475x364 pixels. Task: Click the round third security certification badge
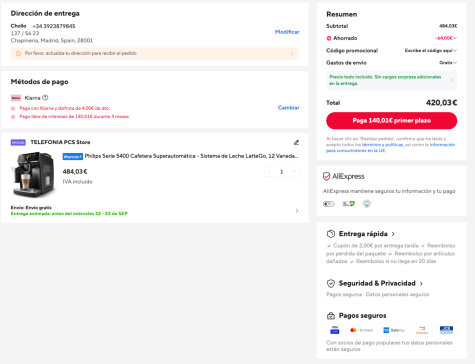(367, 204)
